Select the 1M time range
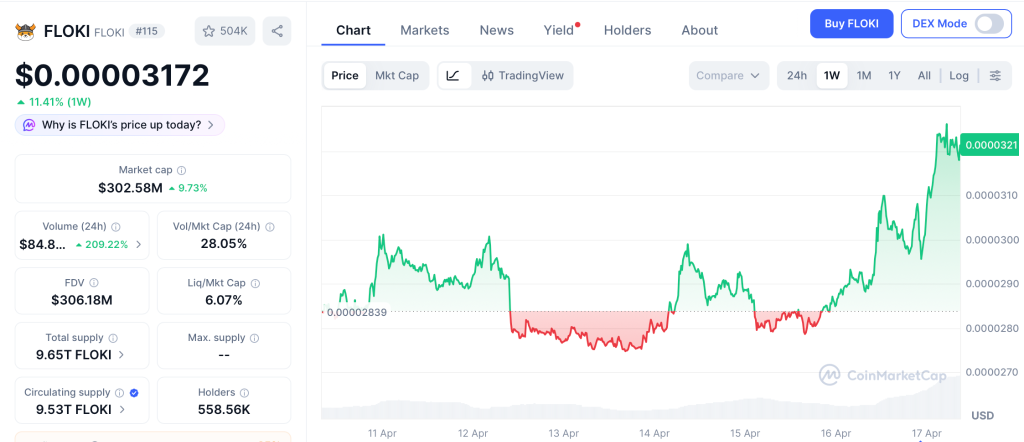This screenshot has width=1024, height=442. click(x=864, y=76)
